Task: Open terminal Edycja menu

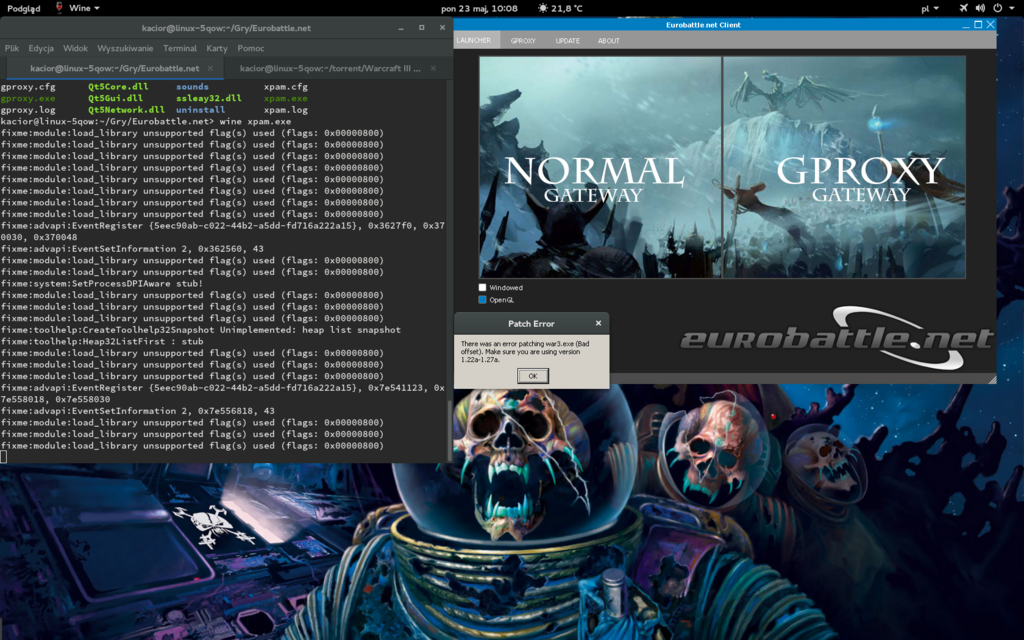Action: click(x=40, y=48)
